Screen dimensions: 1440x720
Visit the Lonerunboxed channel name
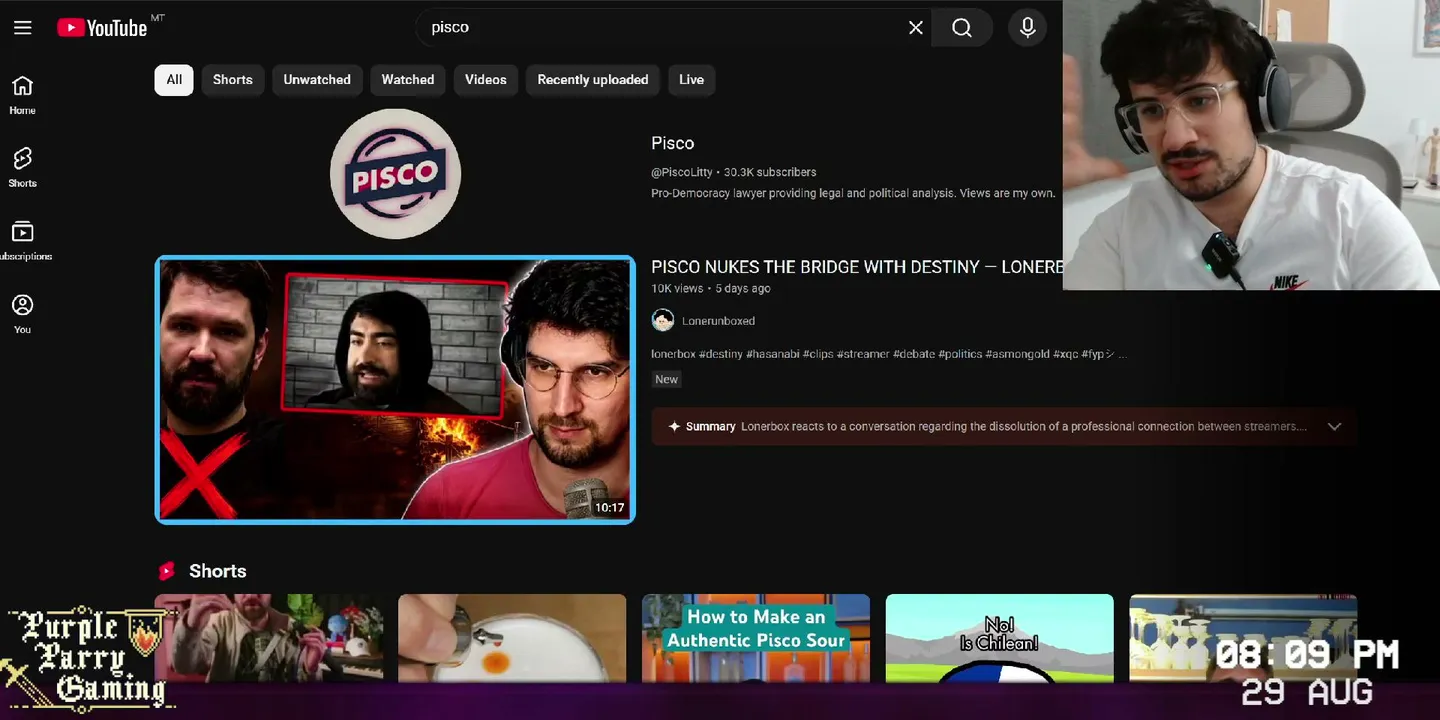718,321
